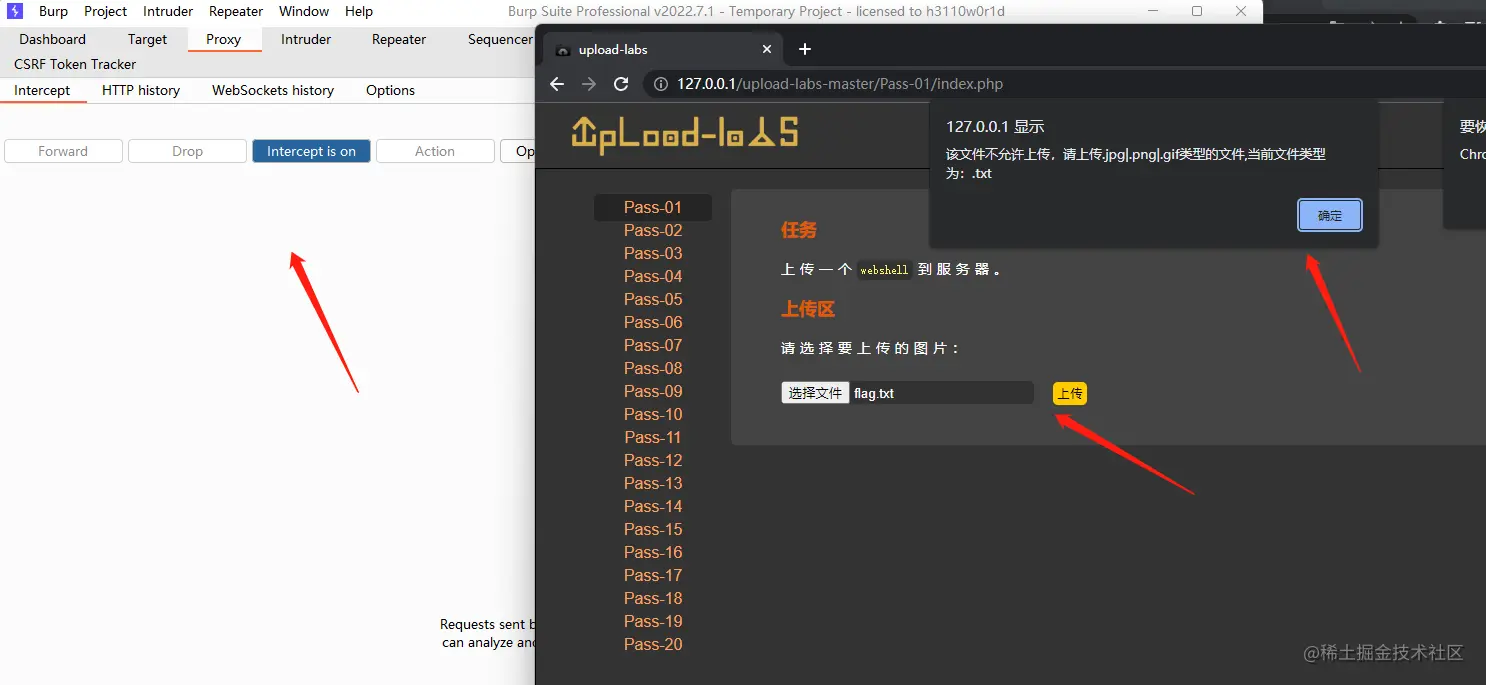The height and width of the screenshot is (685, 1486).
Task: Click the site information icon in address bar
Action: pos(660,84)
